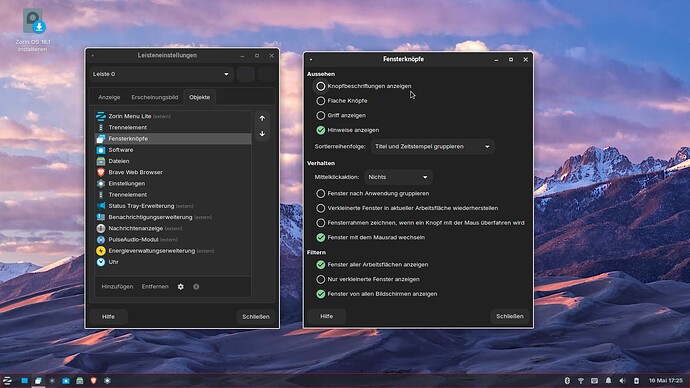The image size is (690, 388).
Task: Open the Bluetooth tray icon
Action: [x=567, y=381]
